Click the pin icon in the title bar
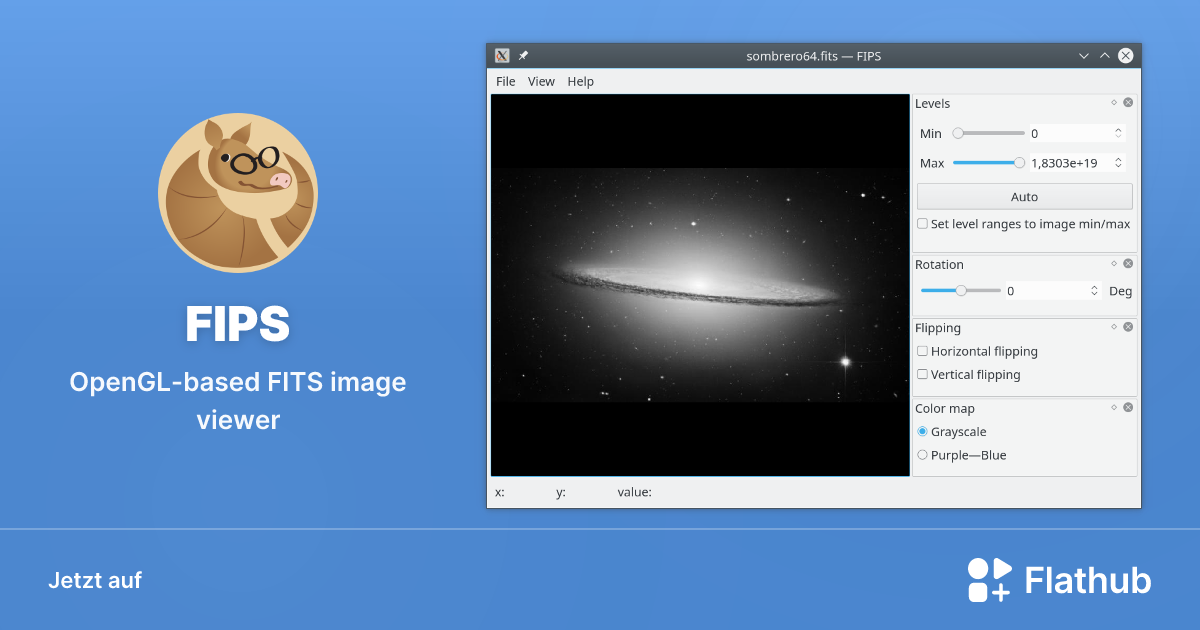The image size is (1200, 630). pyautogui.click(x=523, y=56)
